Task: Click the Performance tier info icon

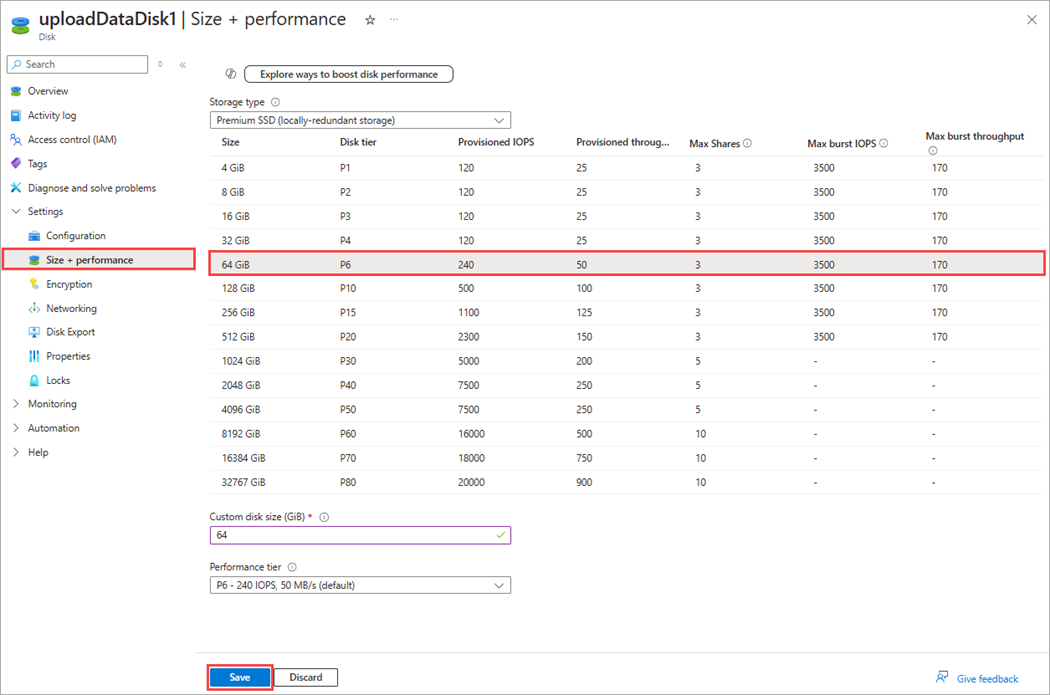Action: (292, 567)
